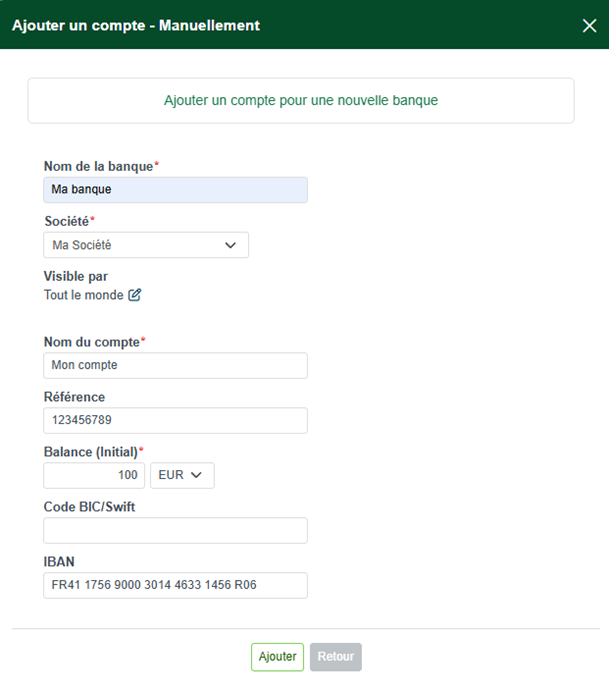
Task: Click the dialog title Ajouter un compte - Manuellement
Action: 136,26
